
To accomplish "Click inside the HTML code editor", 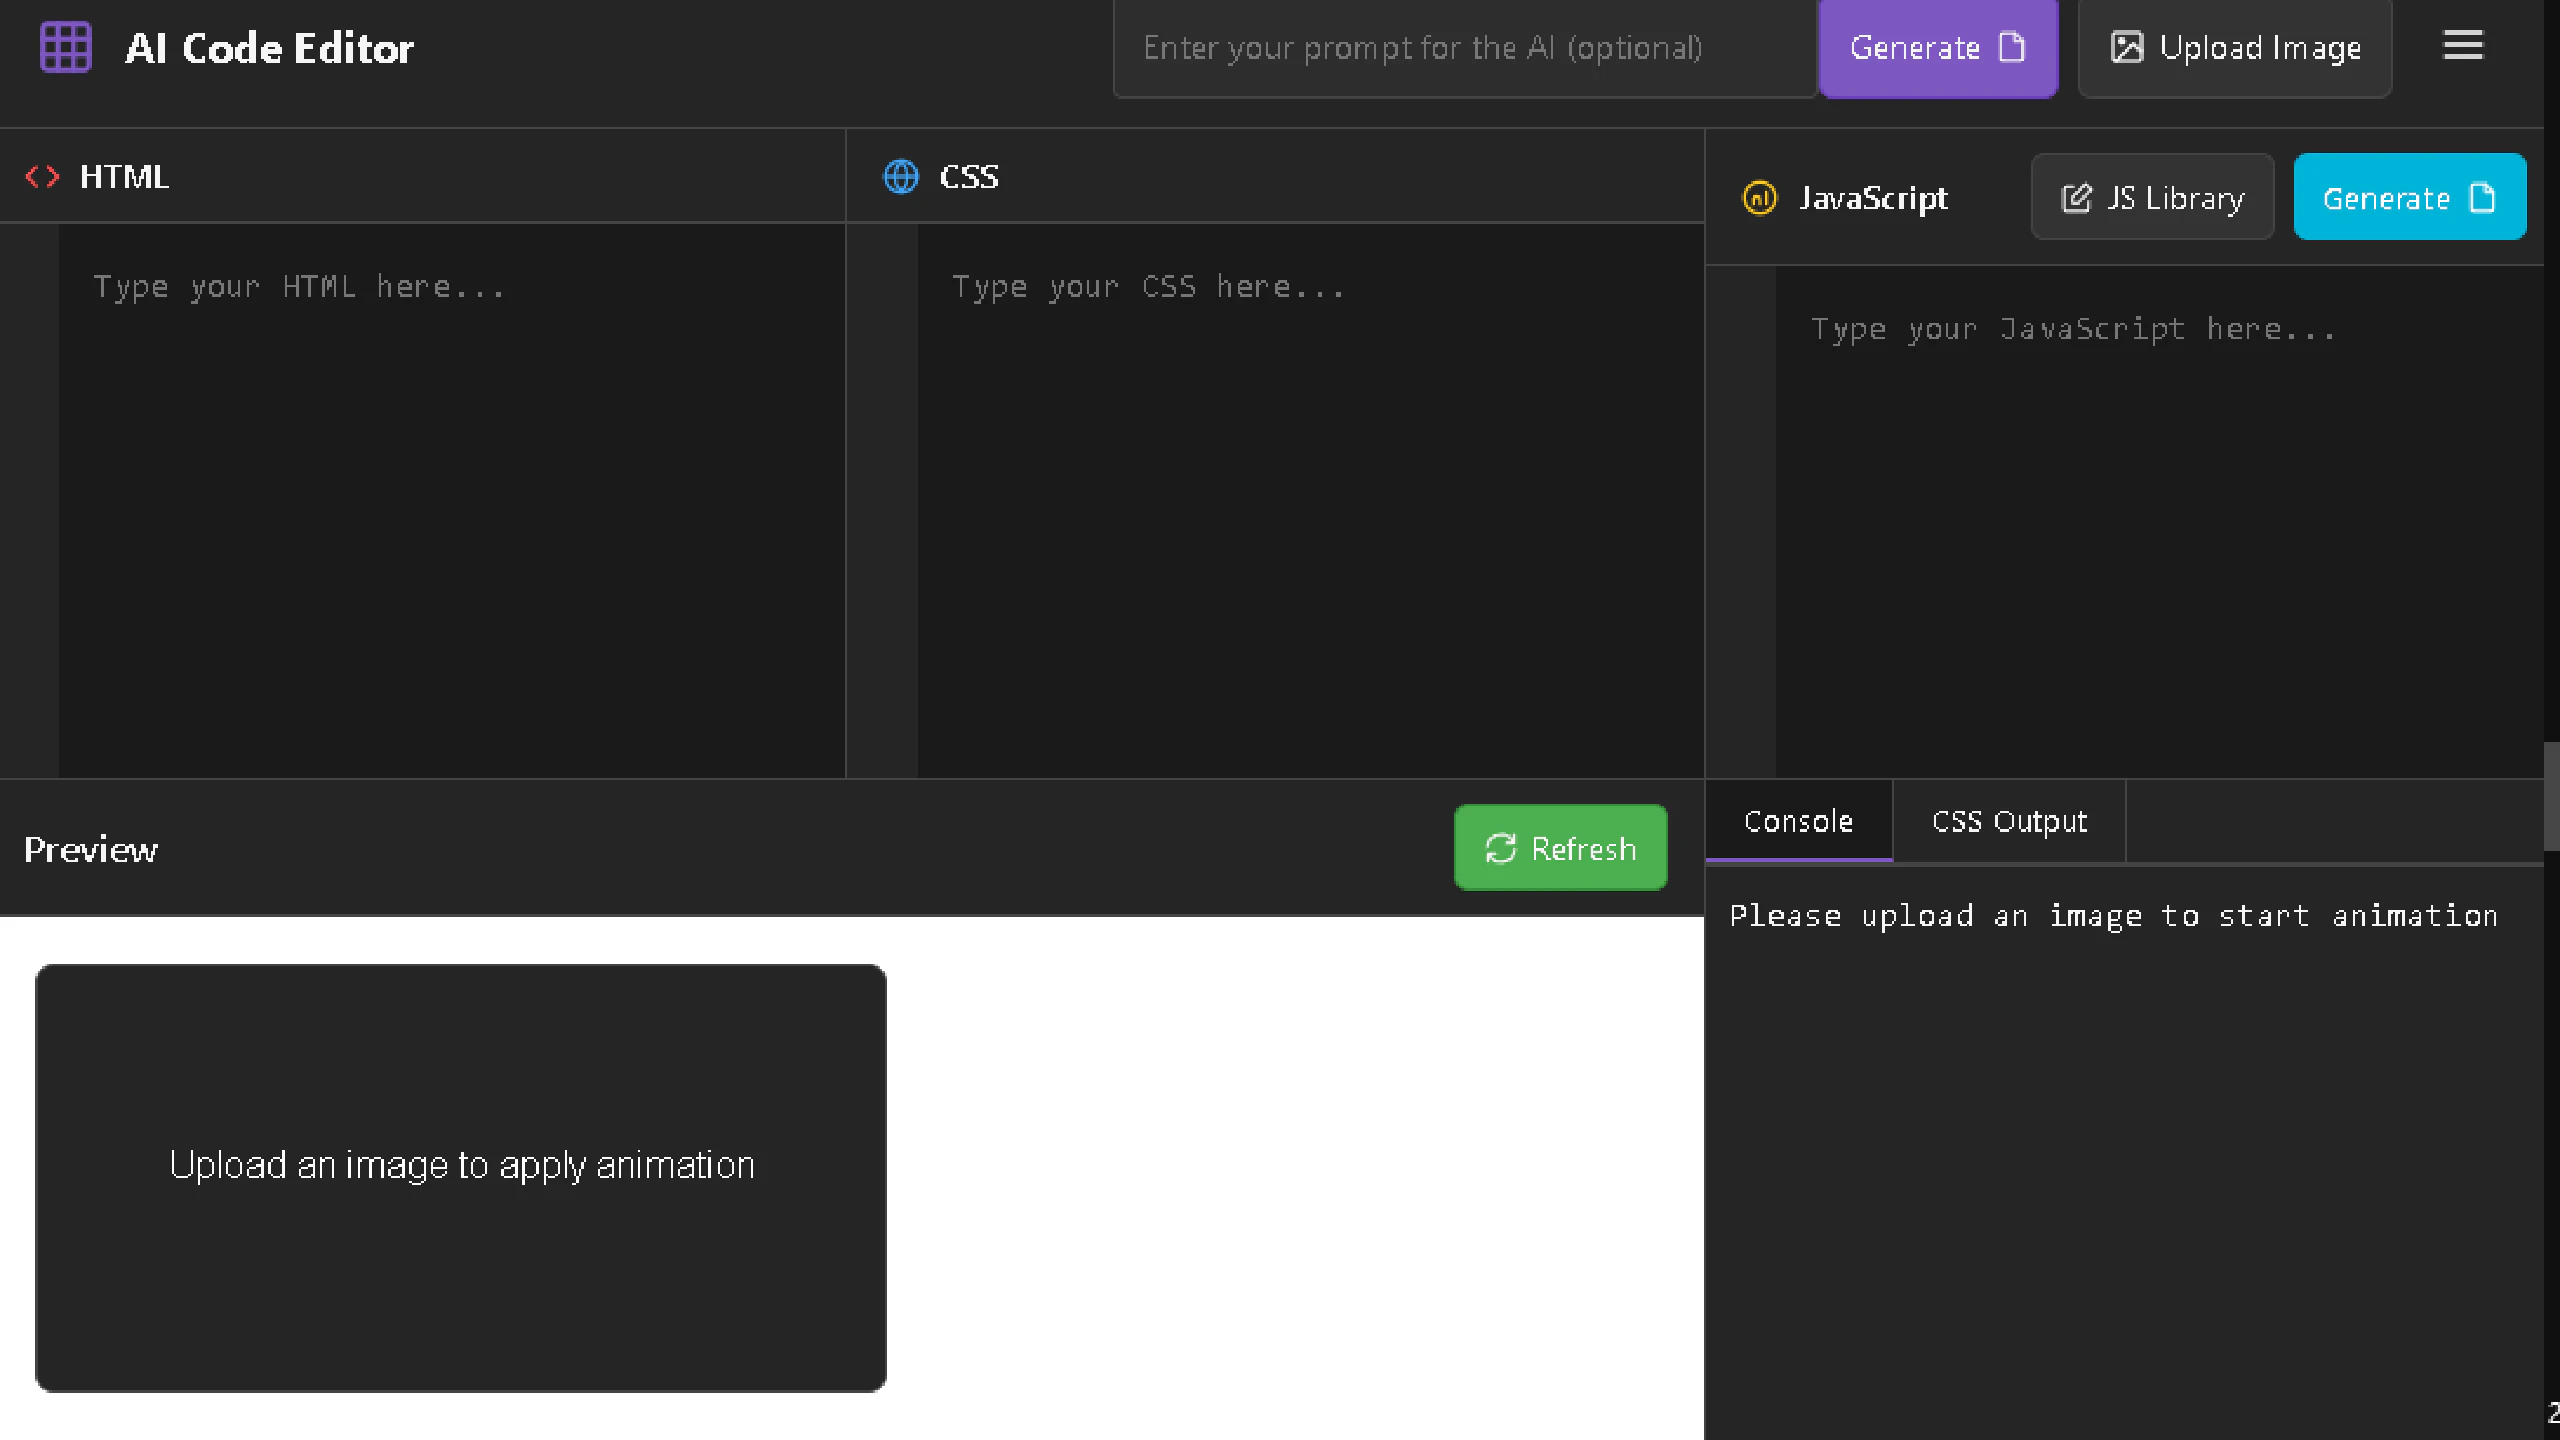I will coord(450,500).
